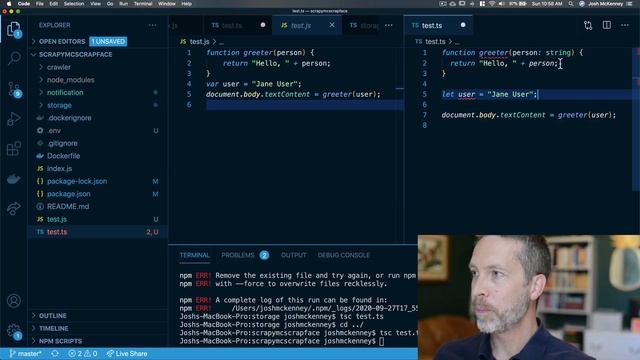Expand the NPM Scripts section
The height and width of the screenshot is (360, 640).
60,341
